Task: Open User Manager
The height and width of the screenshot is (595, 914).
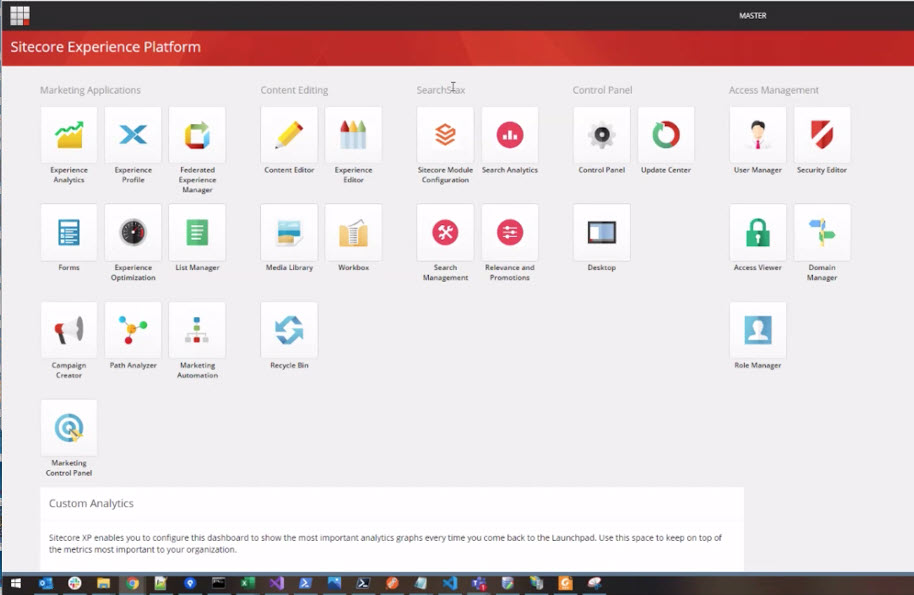Action: tap(758, 135)
